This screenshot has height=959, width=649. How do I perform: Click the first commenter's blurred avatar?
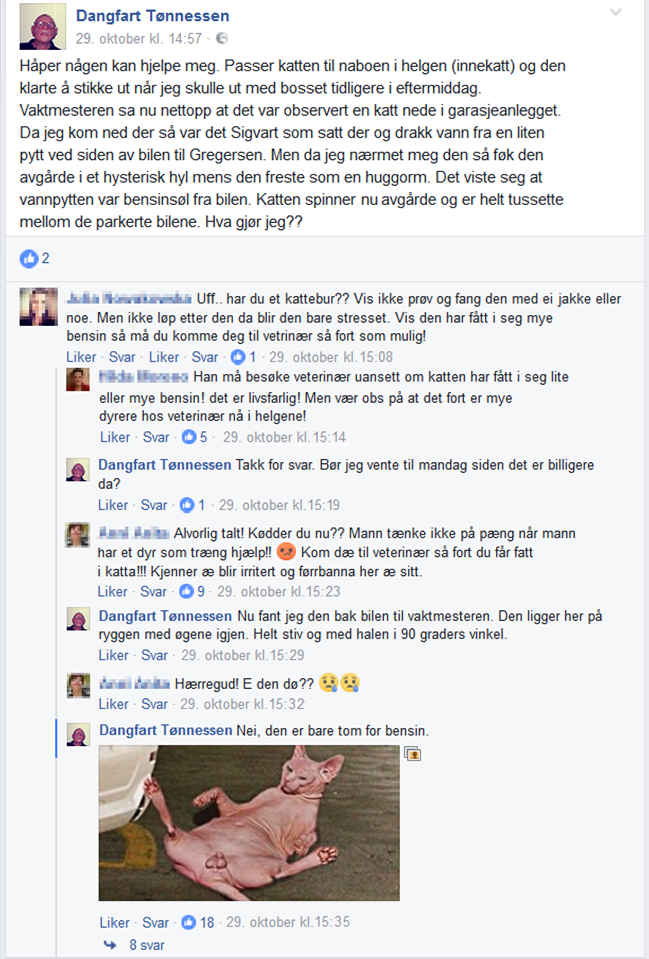pos(39,306)
